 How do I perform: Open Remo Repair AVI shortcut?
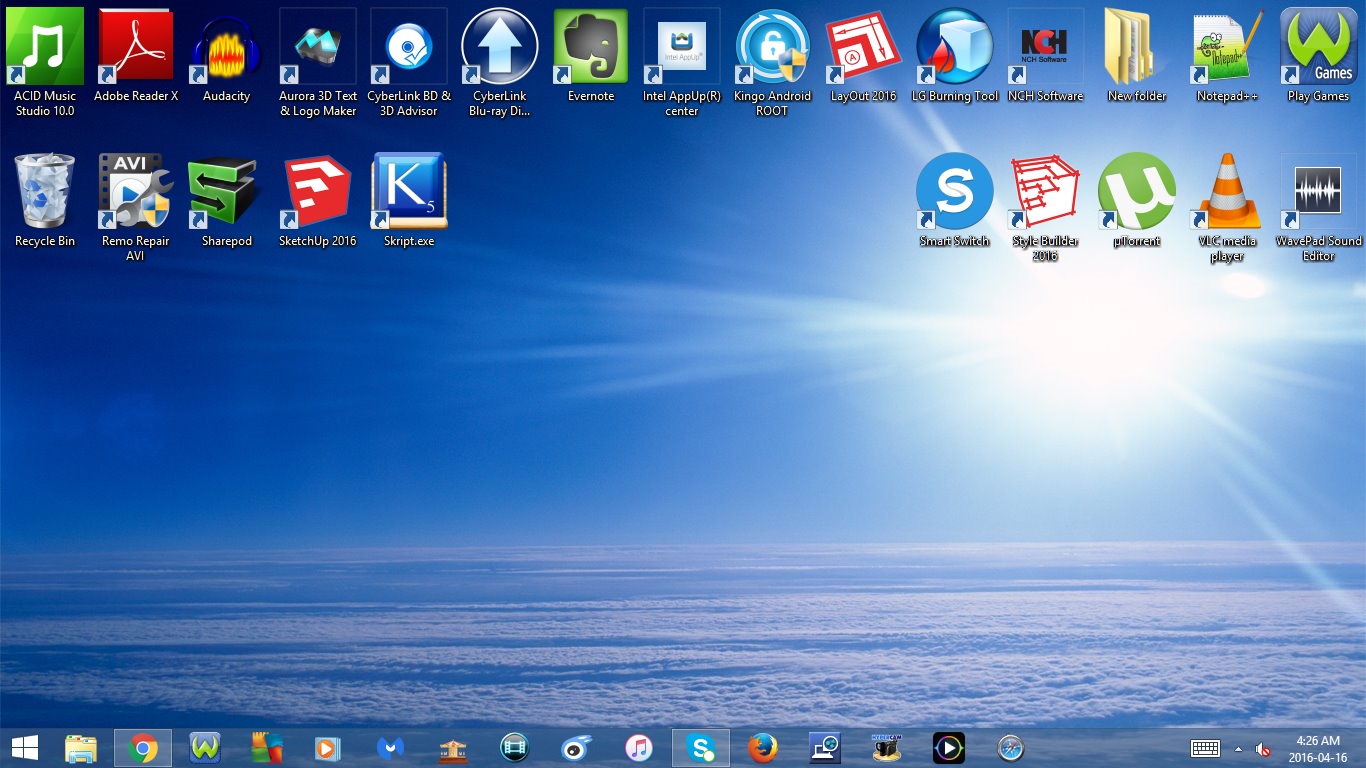(136, 207)
